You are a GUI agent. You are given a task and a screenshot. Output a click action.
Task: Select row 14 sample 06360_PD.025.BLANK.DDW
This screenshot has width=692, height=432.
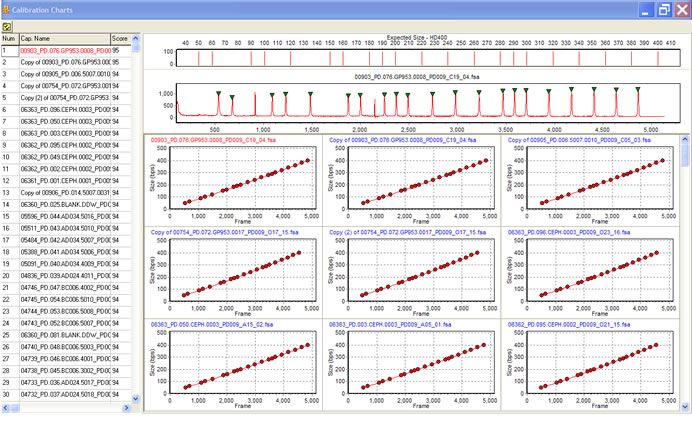(x=66, y=205)
